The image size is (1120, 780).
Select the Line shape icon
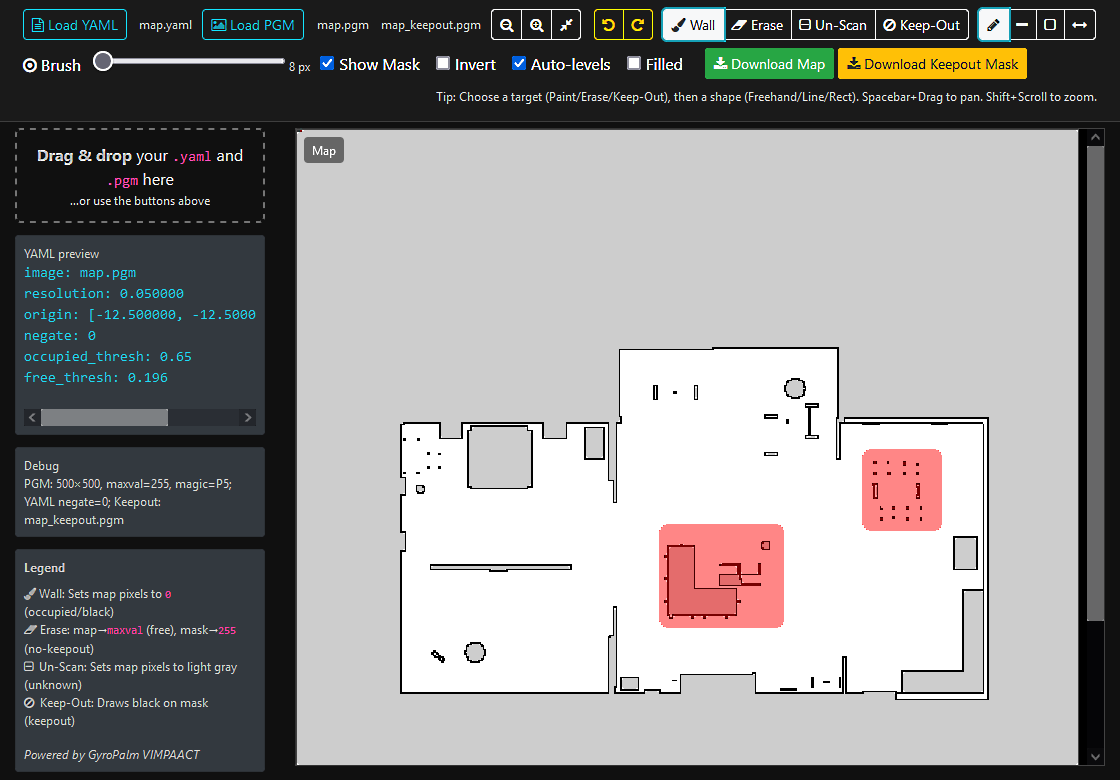click(1022, 25)
